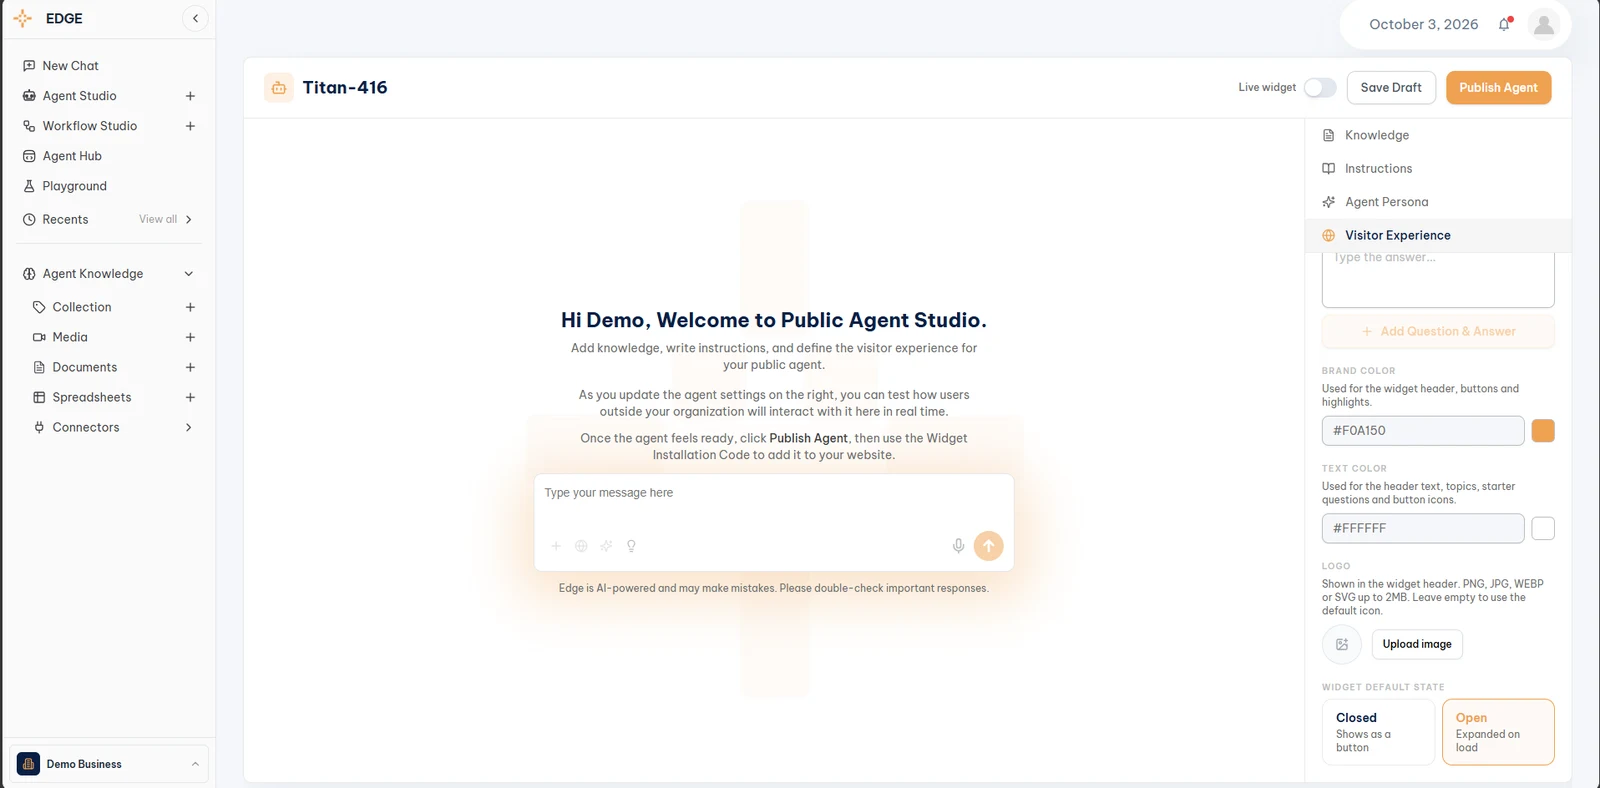Click the brand color hex field
The height and width of the screenshot is (788, 1600).
[1423, 431]
